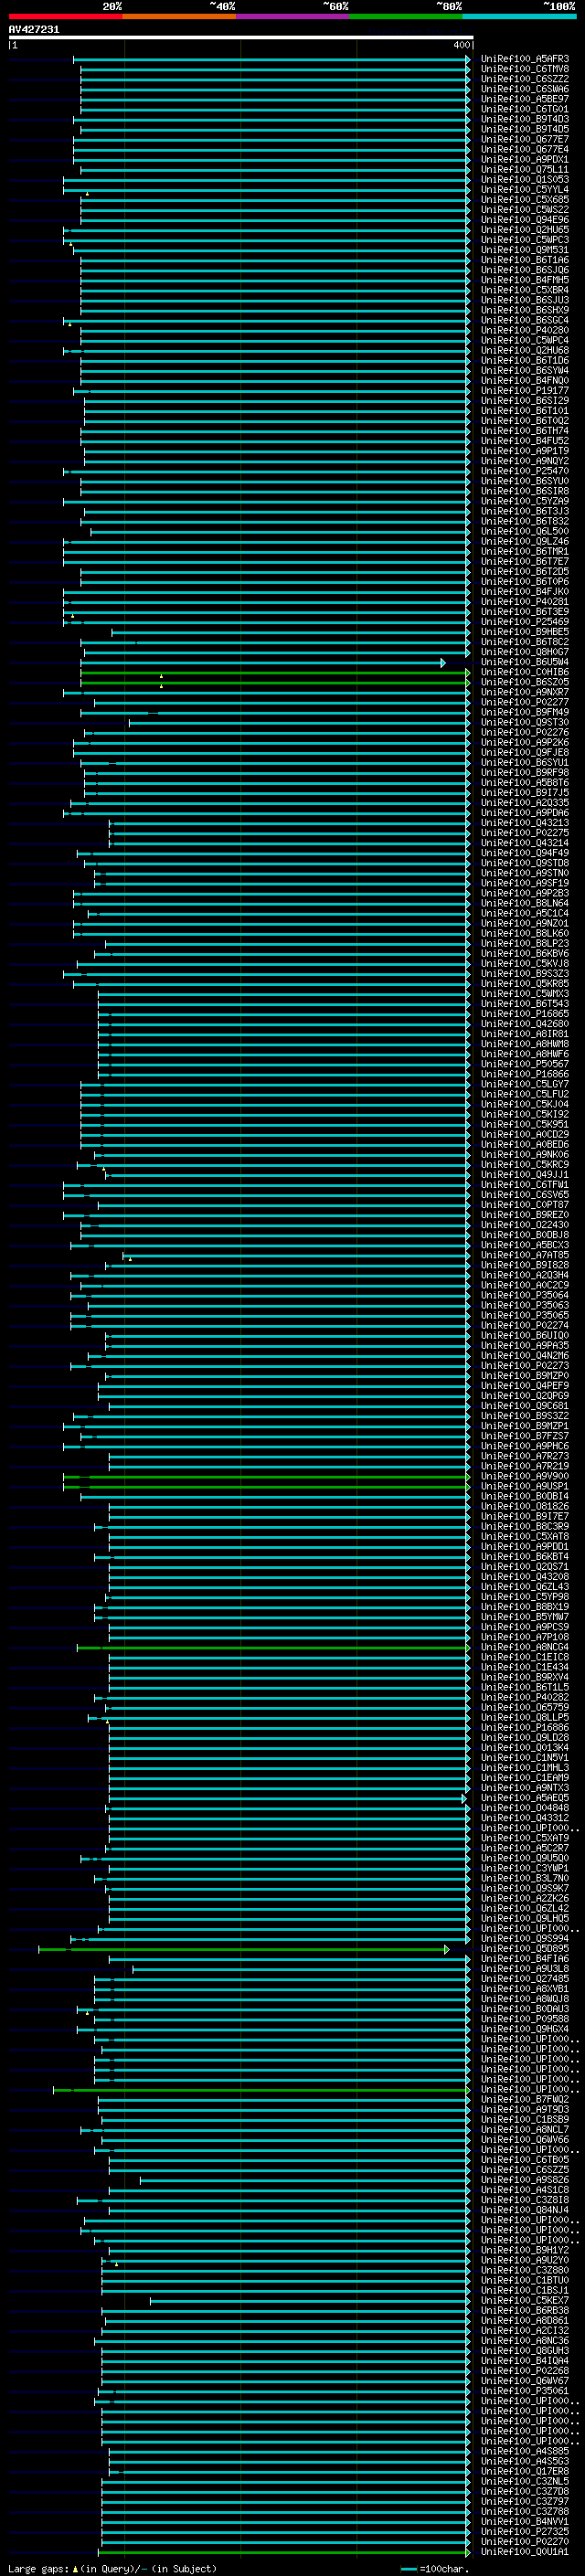
Task: Open the UniRef100_B7FWQ2 hit
Action: 524,2099
